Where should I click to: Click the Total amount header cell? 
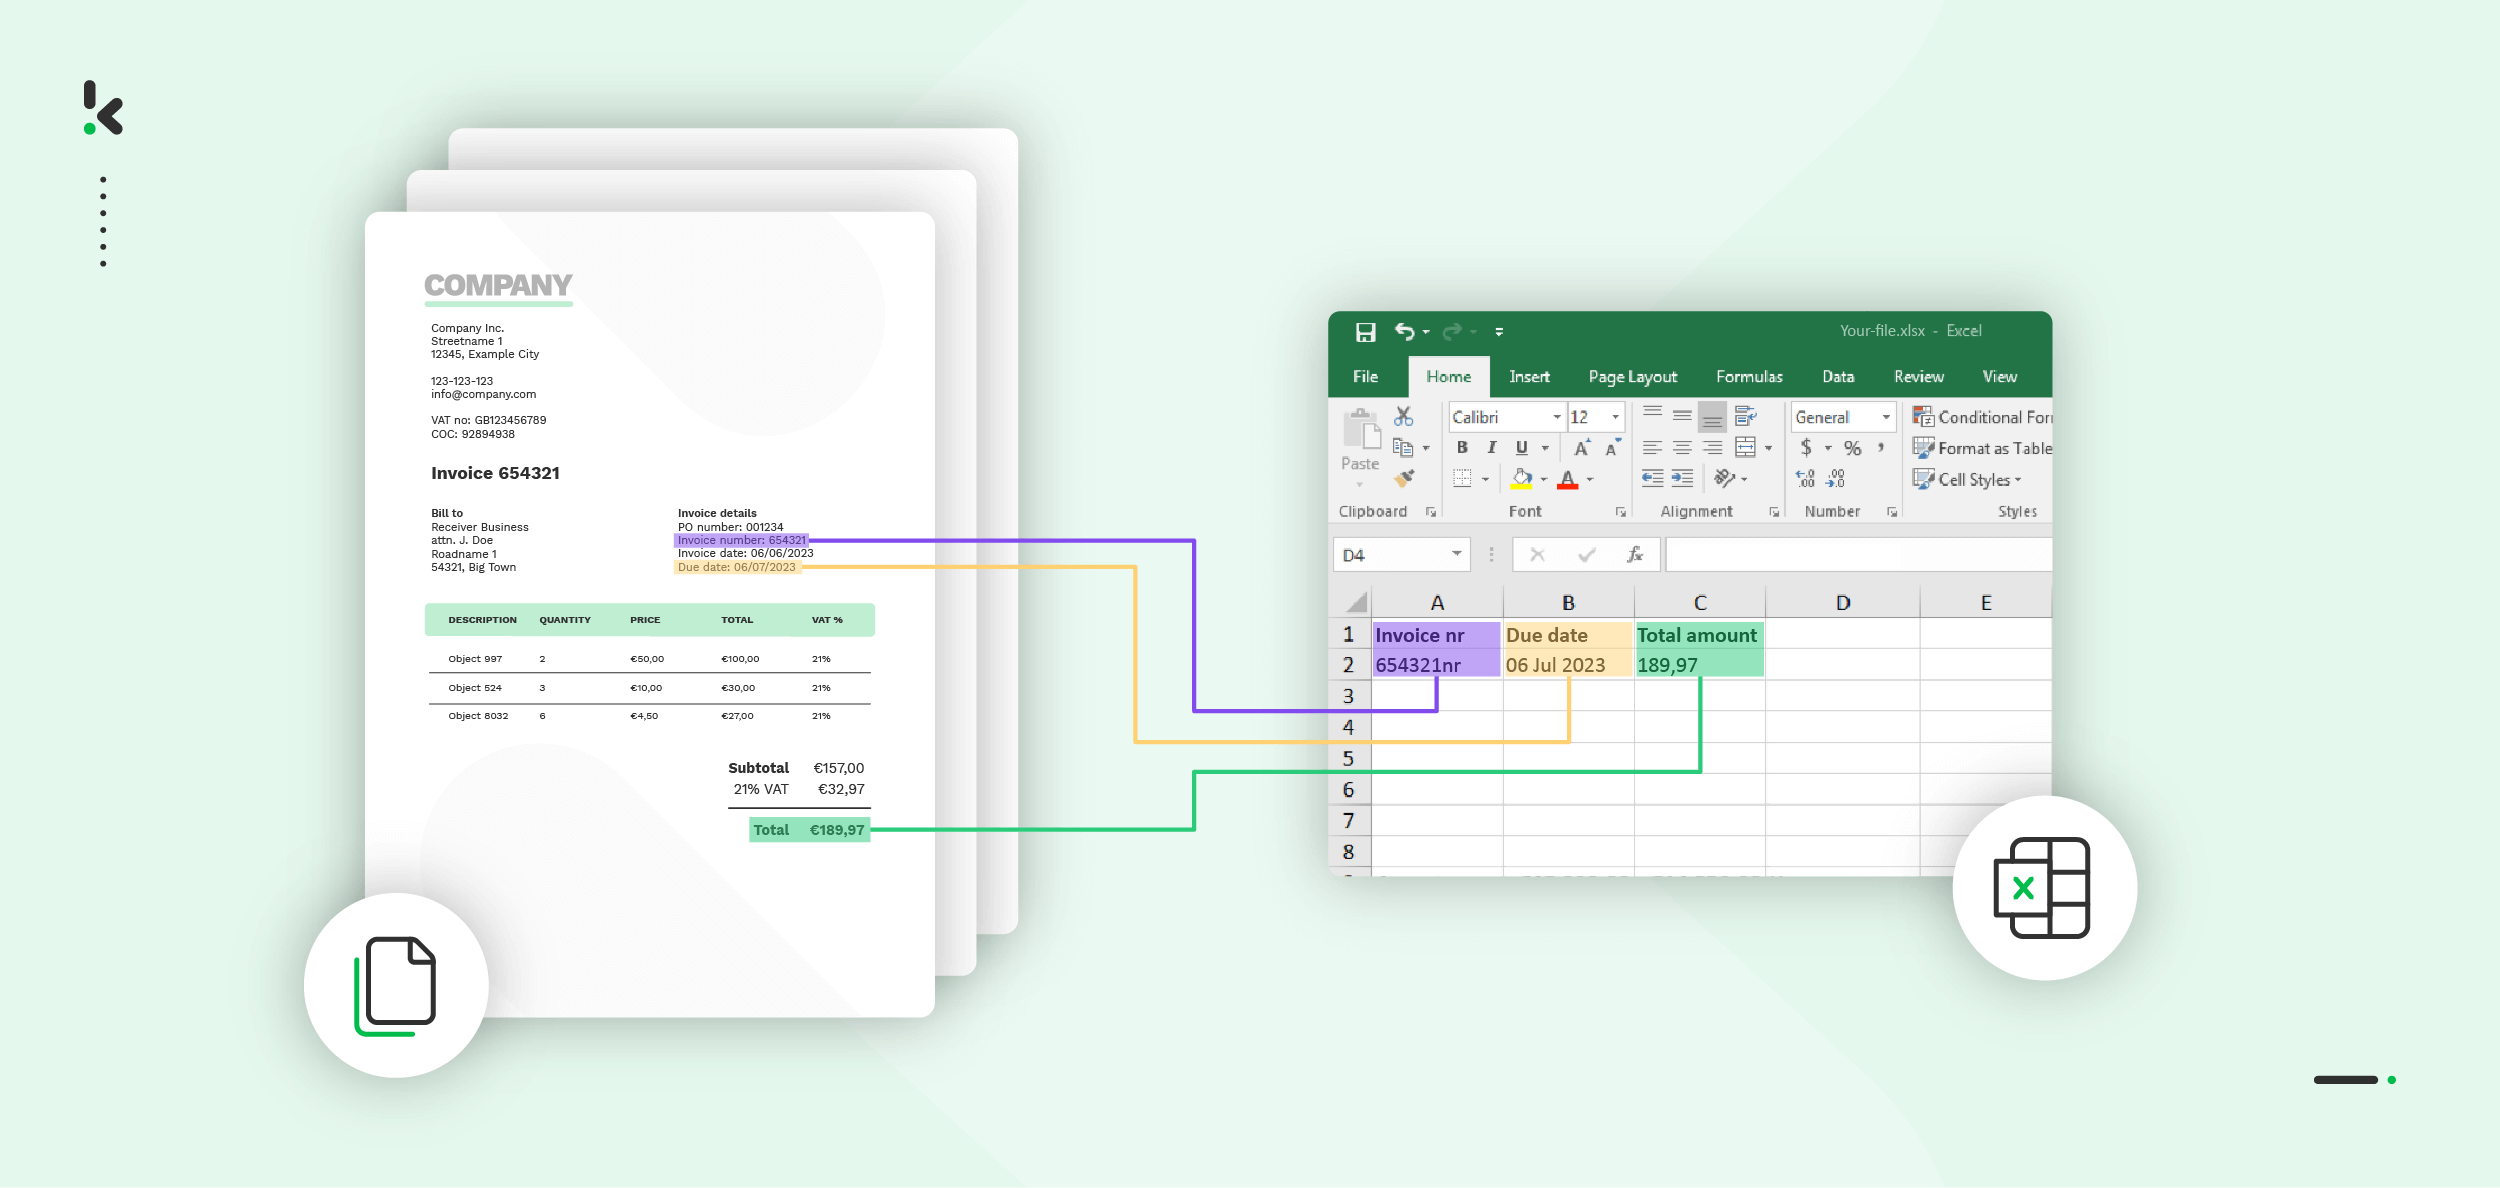(x=1699, y=635)
